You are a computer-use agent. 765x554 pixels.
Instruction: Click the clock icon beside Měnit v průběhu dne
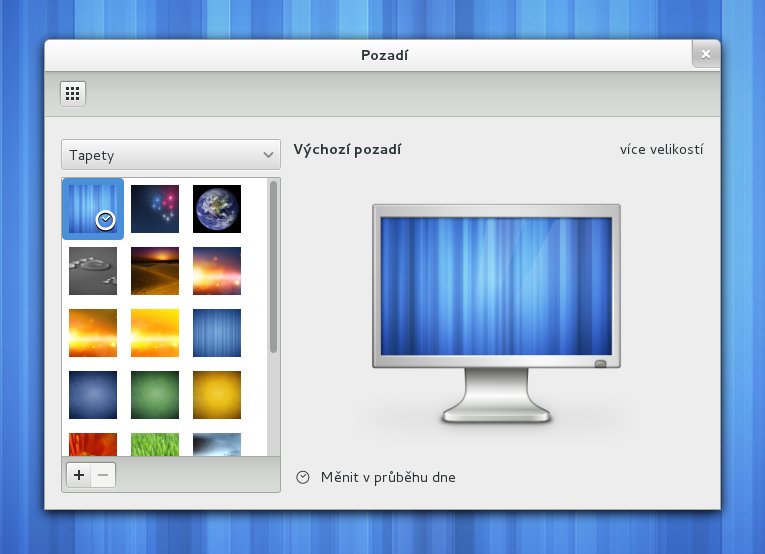pos(303,478)
